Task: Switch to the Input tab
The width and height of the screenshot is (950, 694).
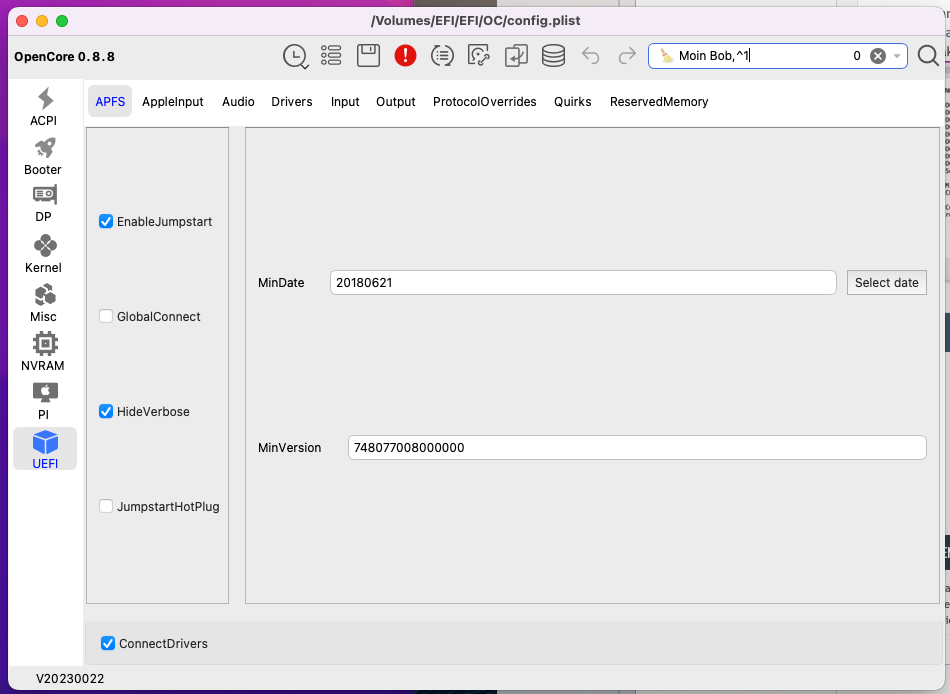Action: click(x=345, y=101)
